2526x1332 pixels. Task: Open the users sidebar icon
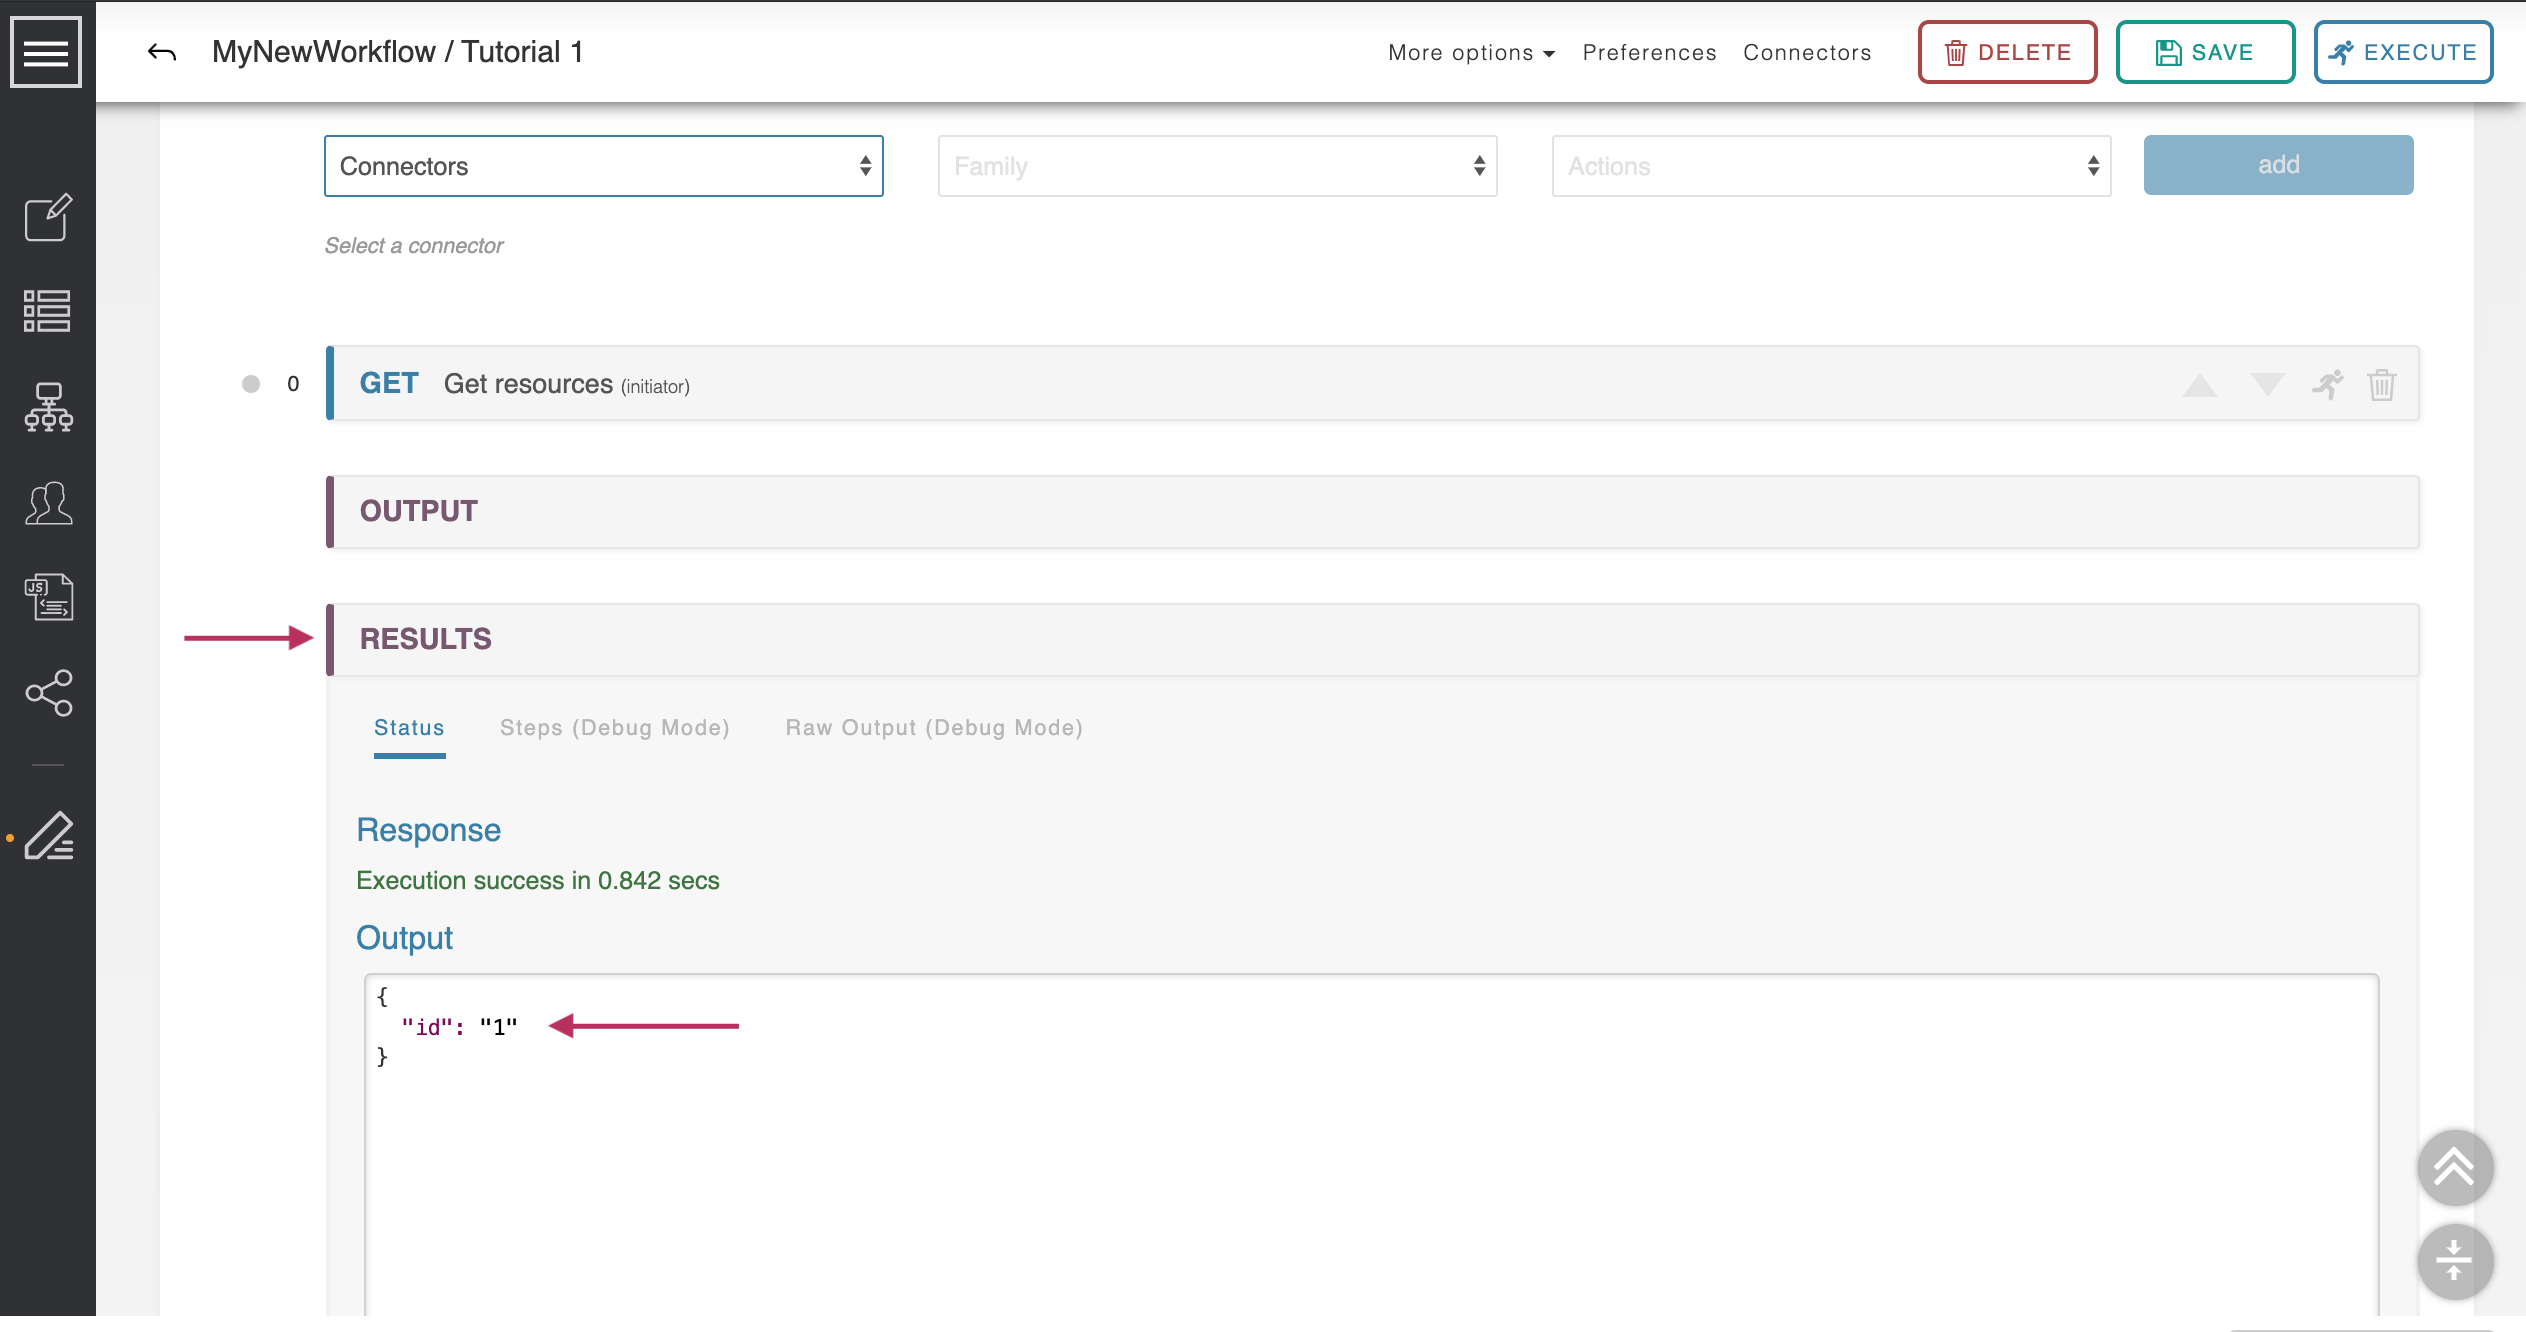[x=48, y=503]
